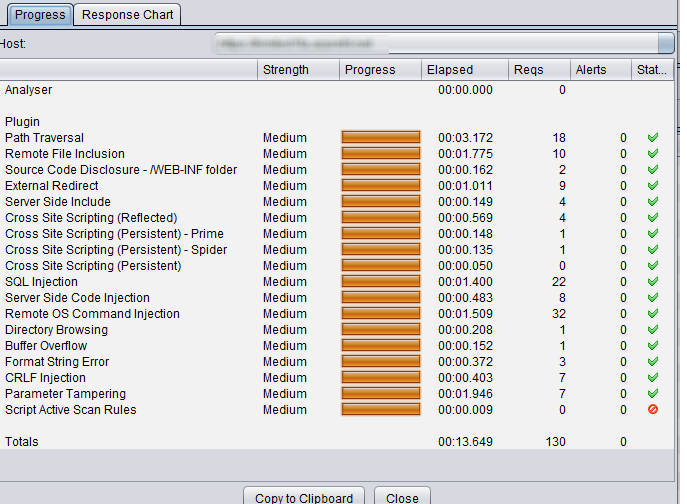The height and width of the screenshot is (504, 687).
Task: Click status checkmark for Parameter Tampering row
Action: point(653,394)
